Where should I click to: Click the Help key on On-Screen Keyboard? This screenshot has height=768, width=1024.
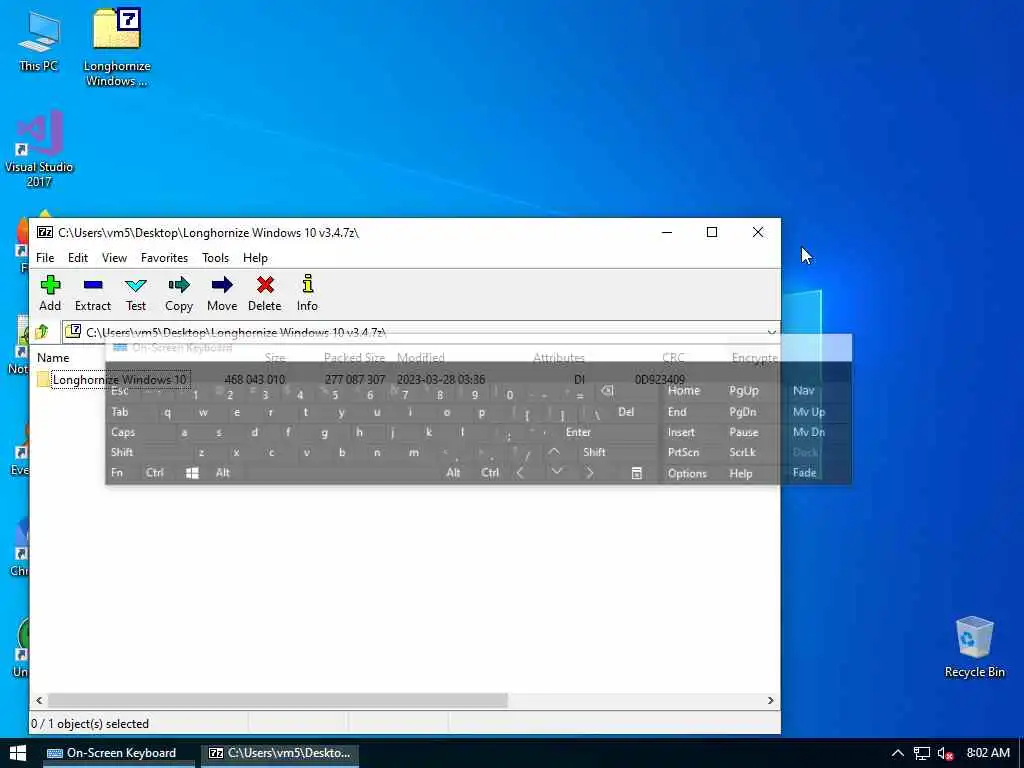741,473
